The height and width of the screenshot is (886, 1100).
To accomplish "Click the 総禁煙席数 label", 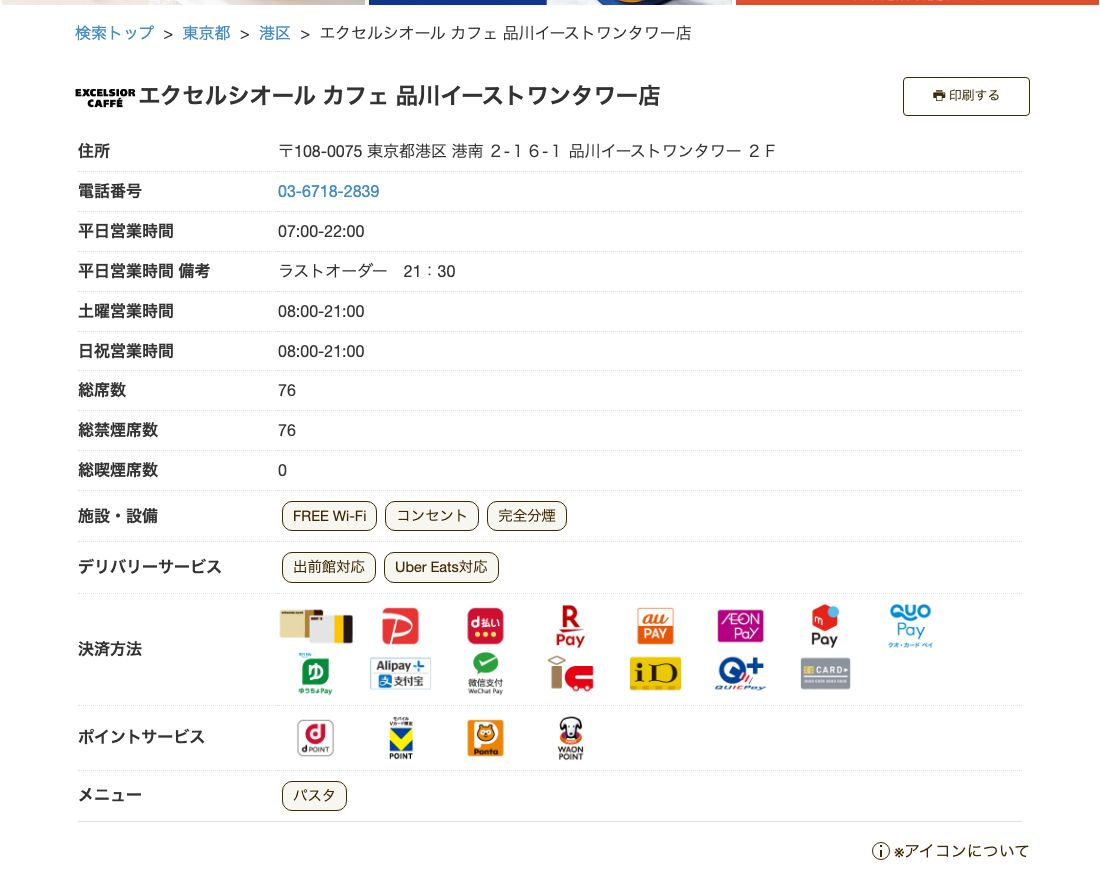I will (x=118, y=431).
